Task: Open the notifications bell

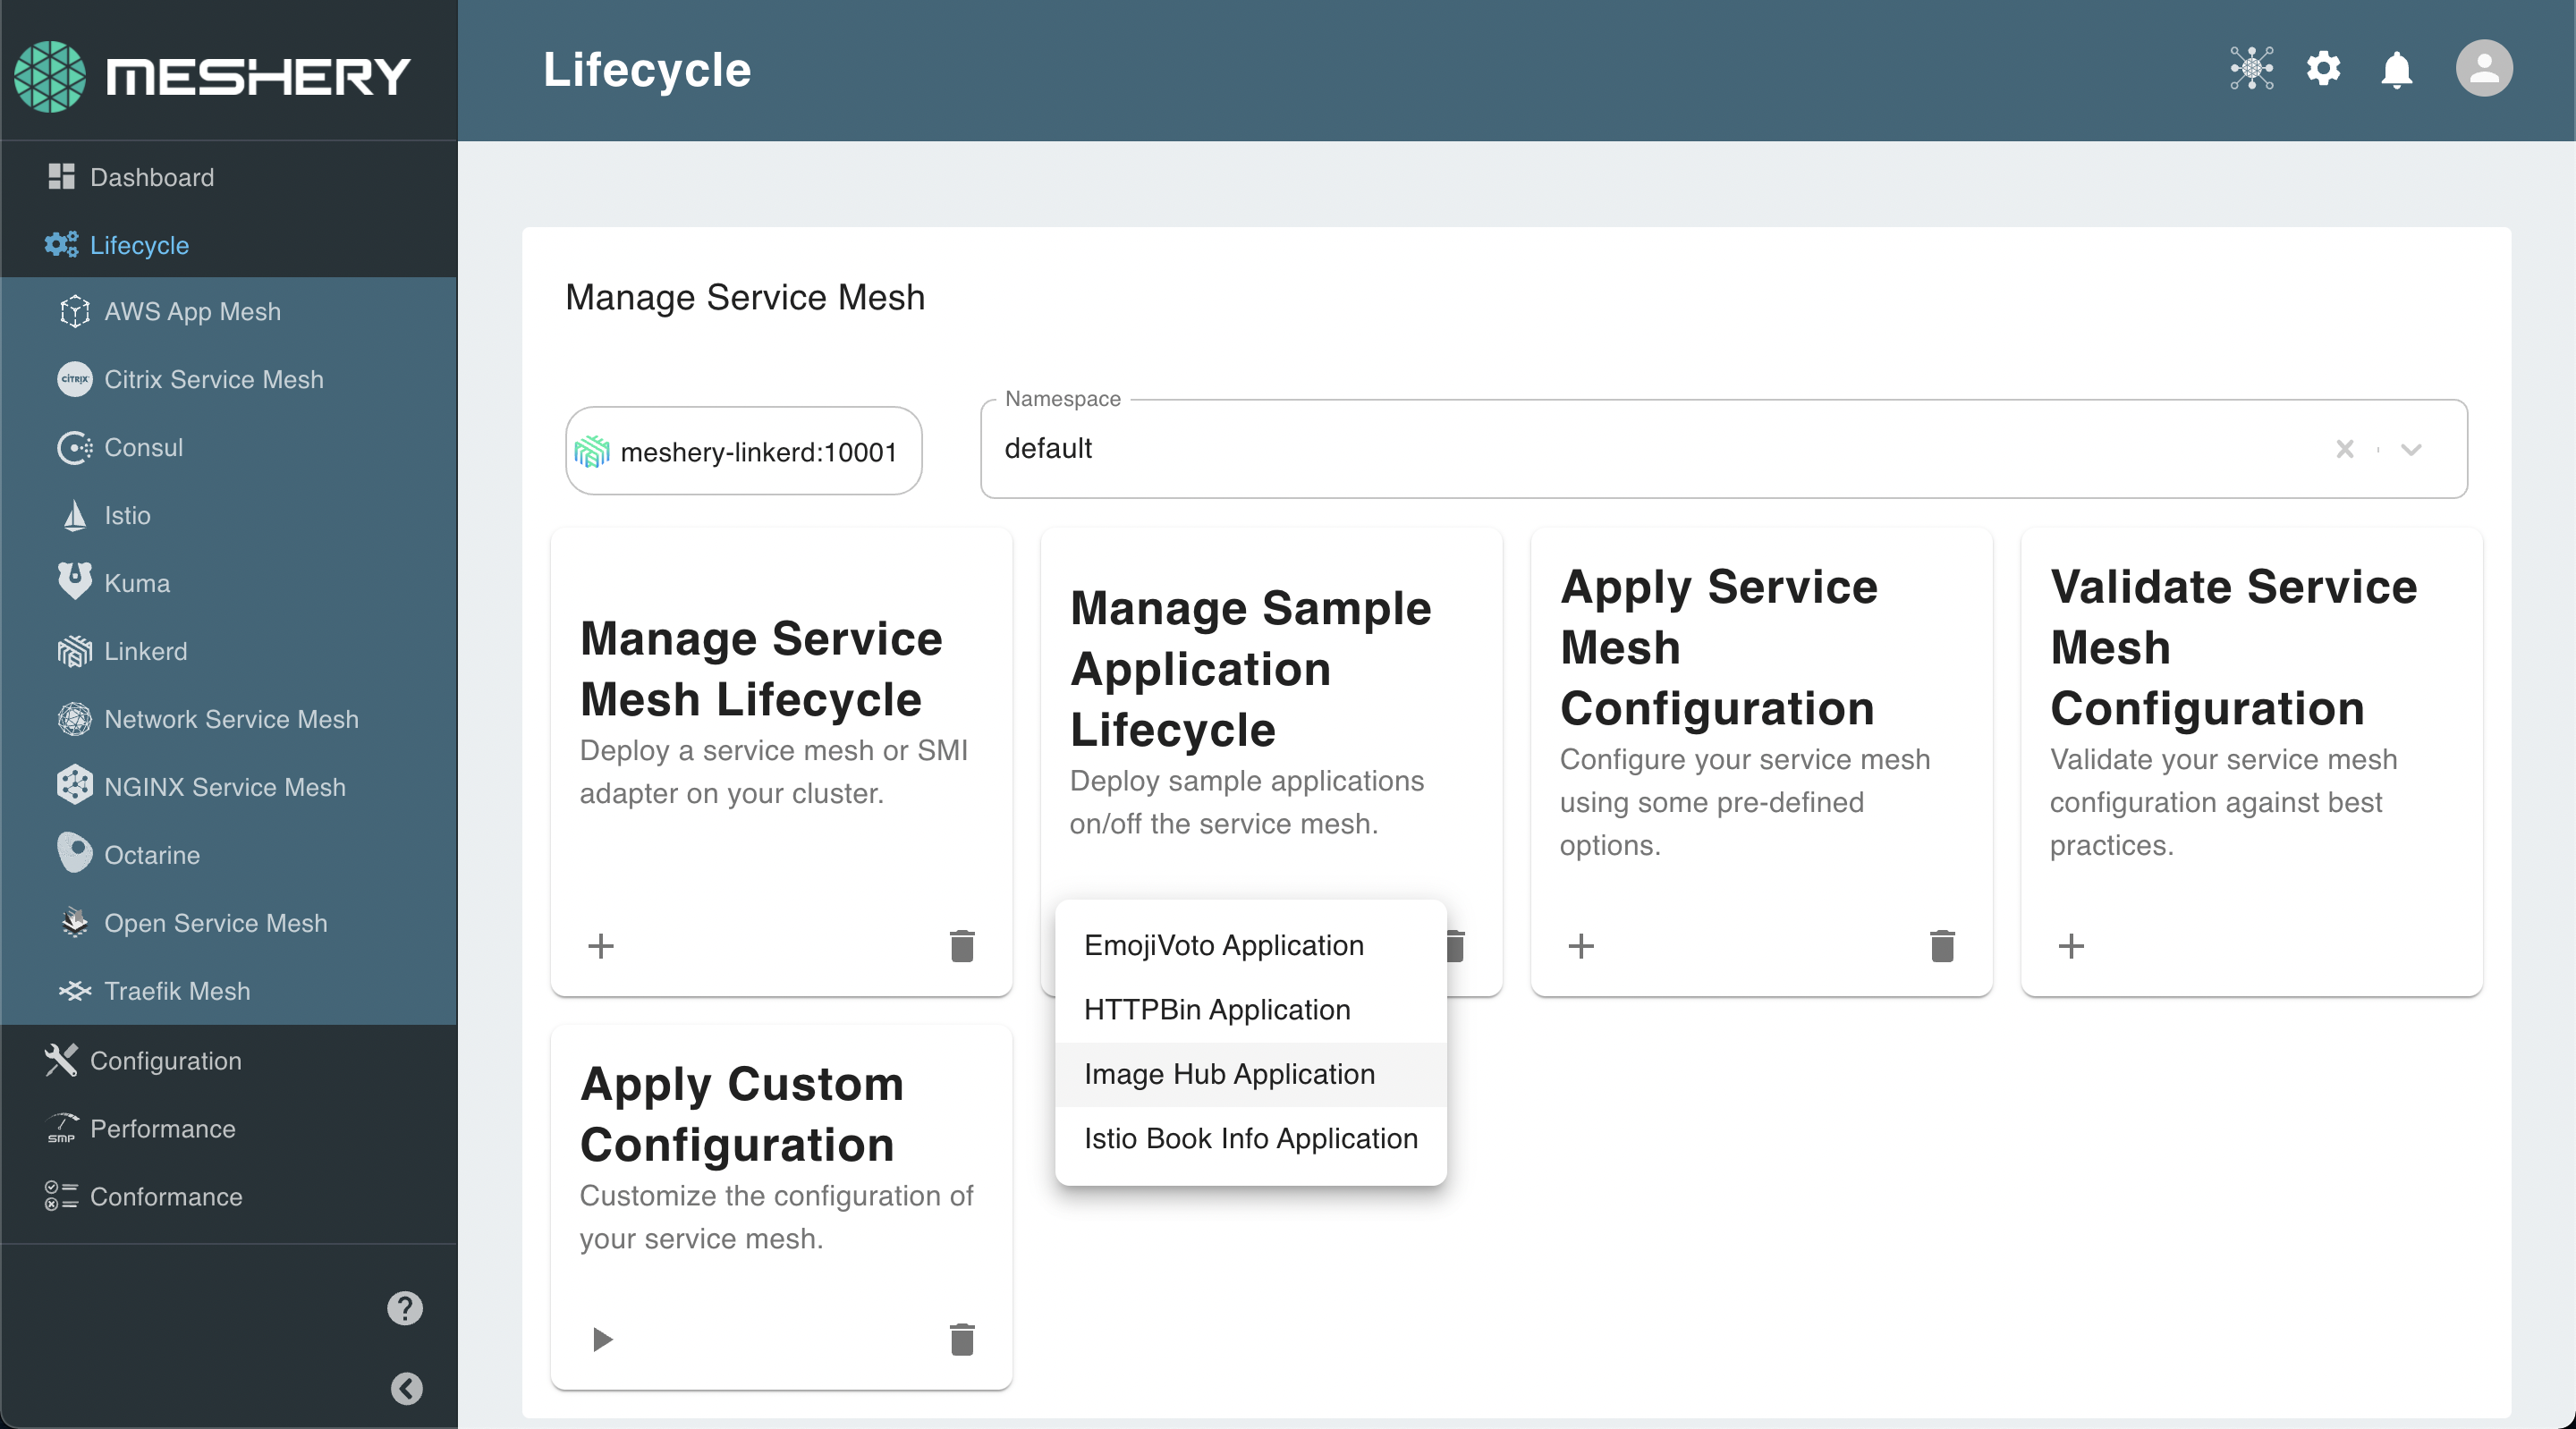Action: (x=2396, y=70)
